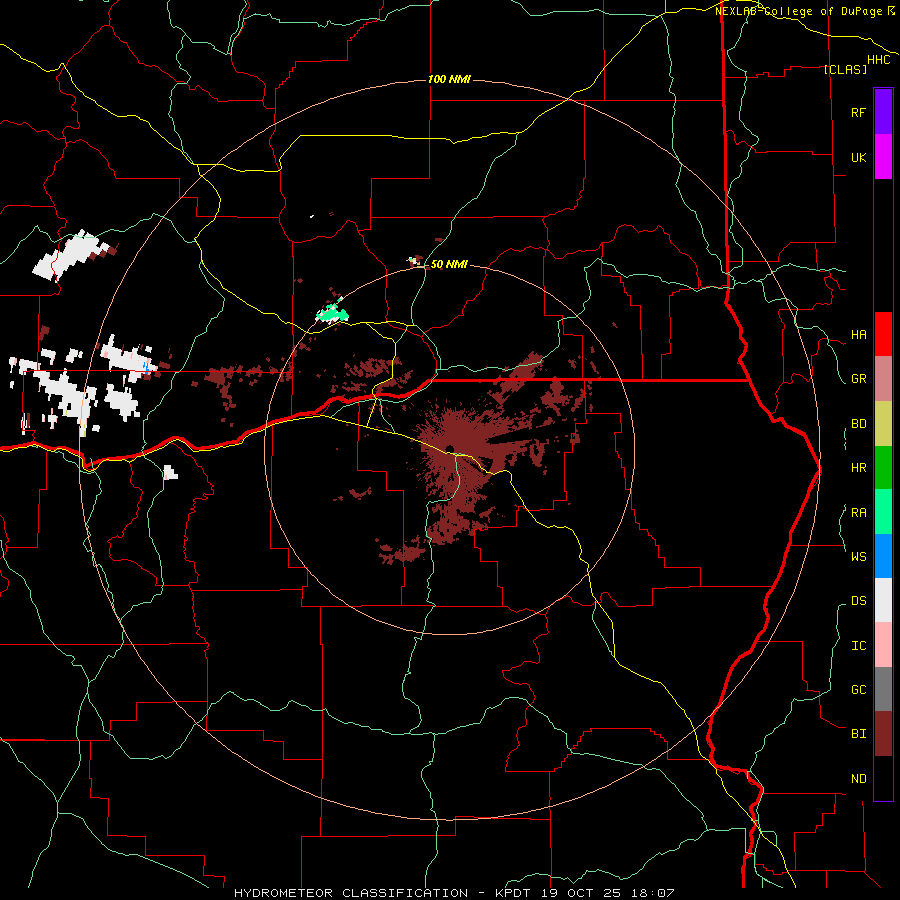
Task: Click the UK magenta legend swatch
Action: pos(883,157)
